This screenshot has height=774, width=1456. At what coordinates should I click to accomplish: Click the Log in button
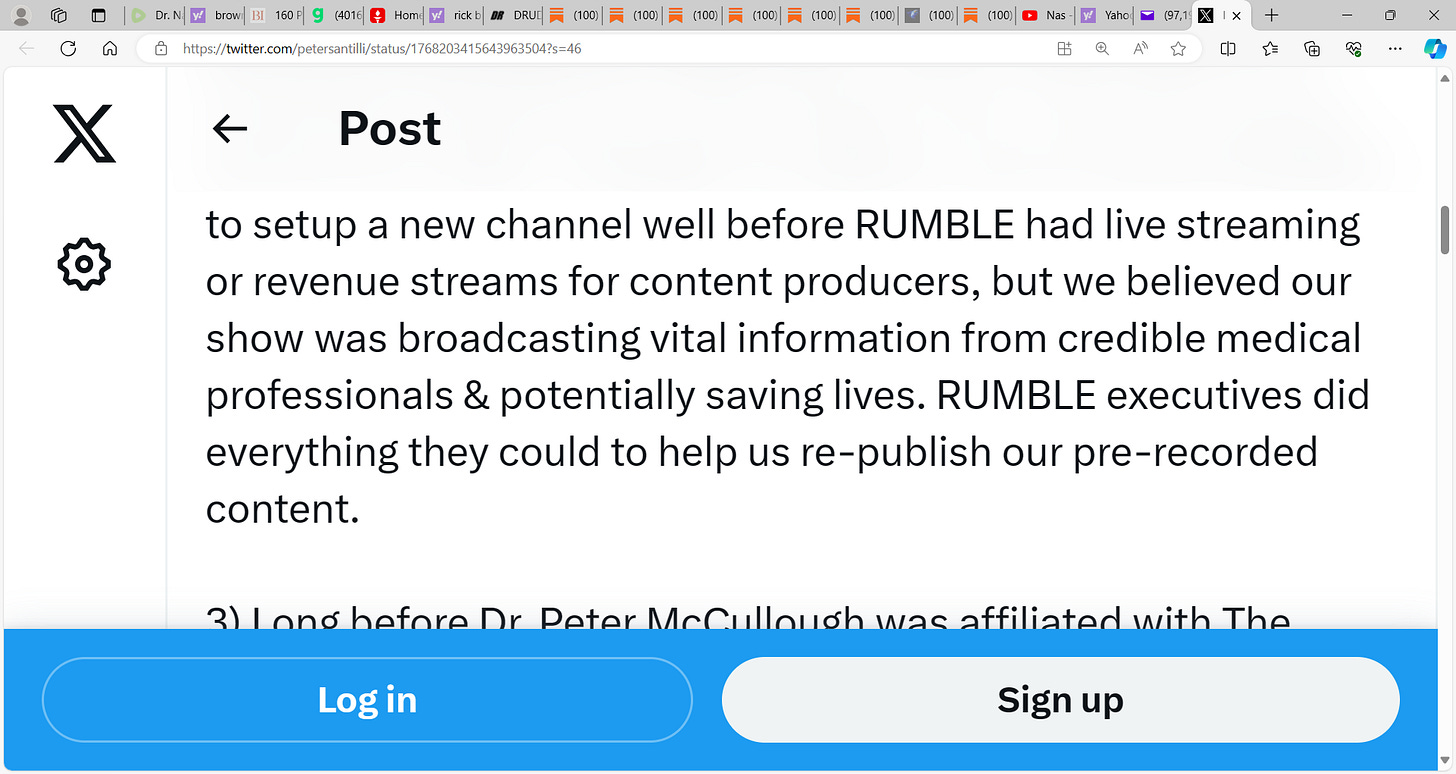click(x=367, y=700)
